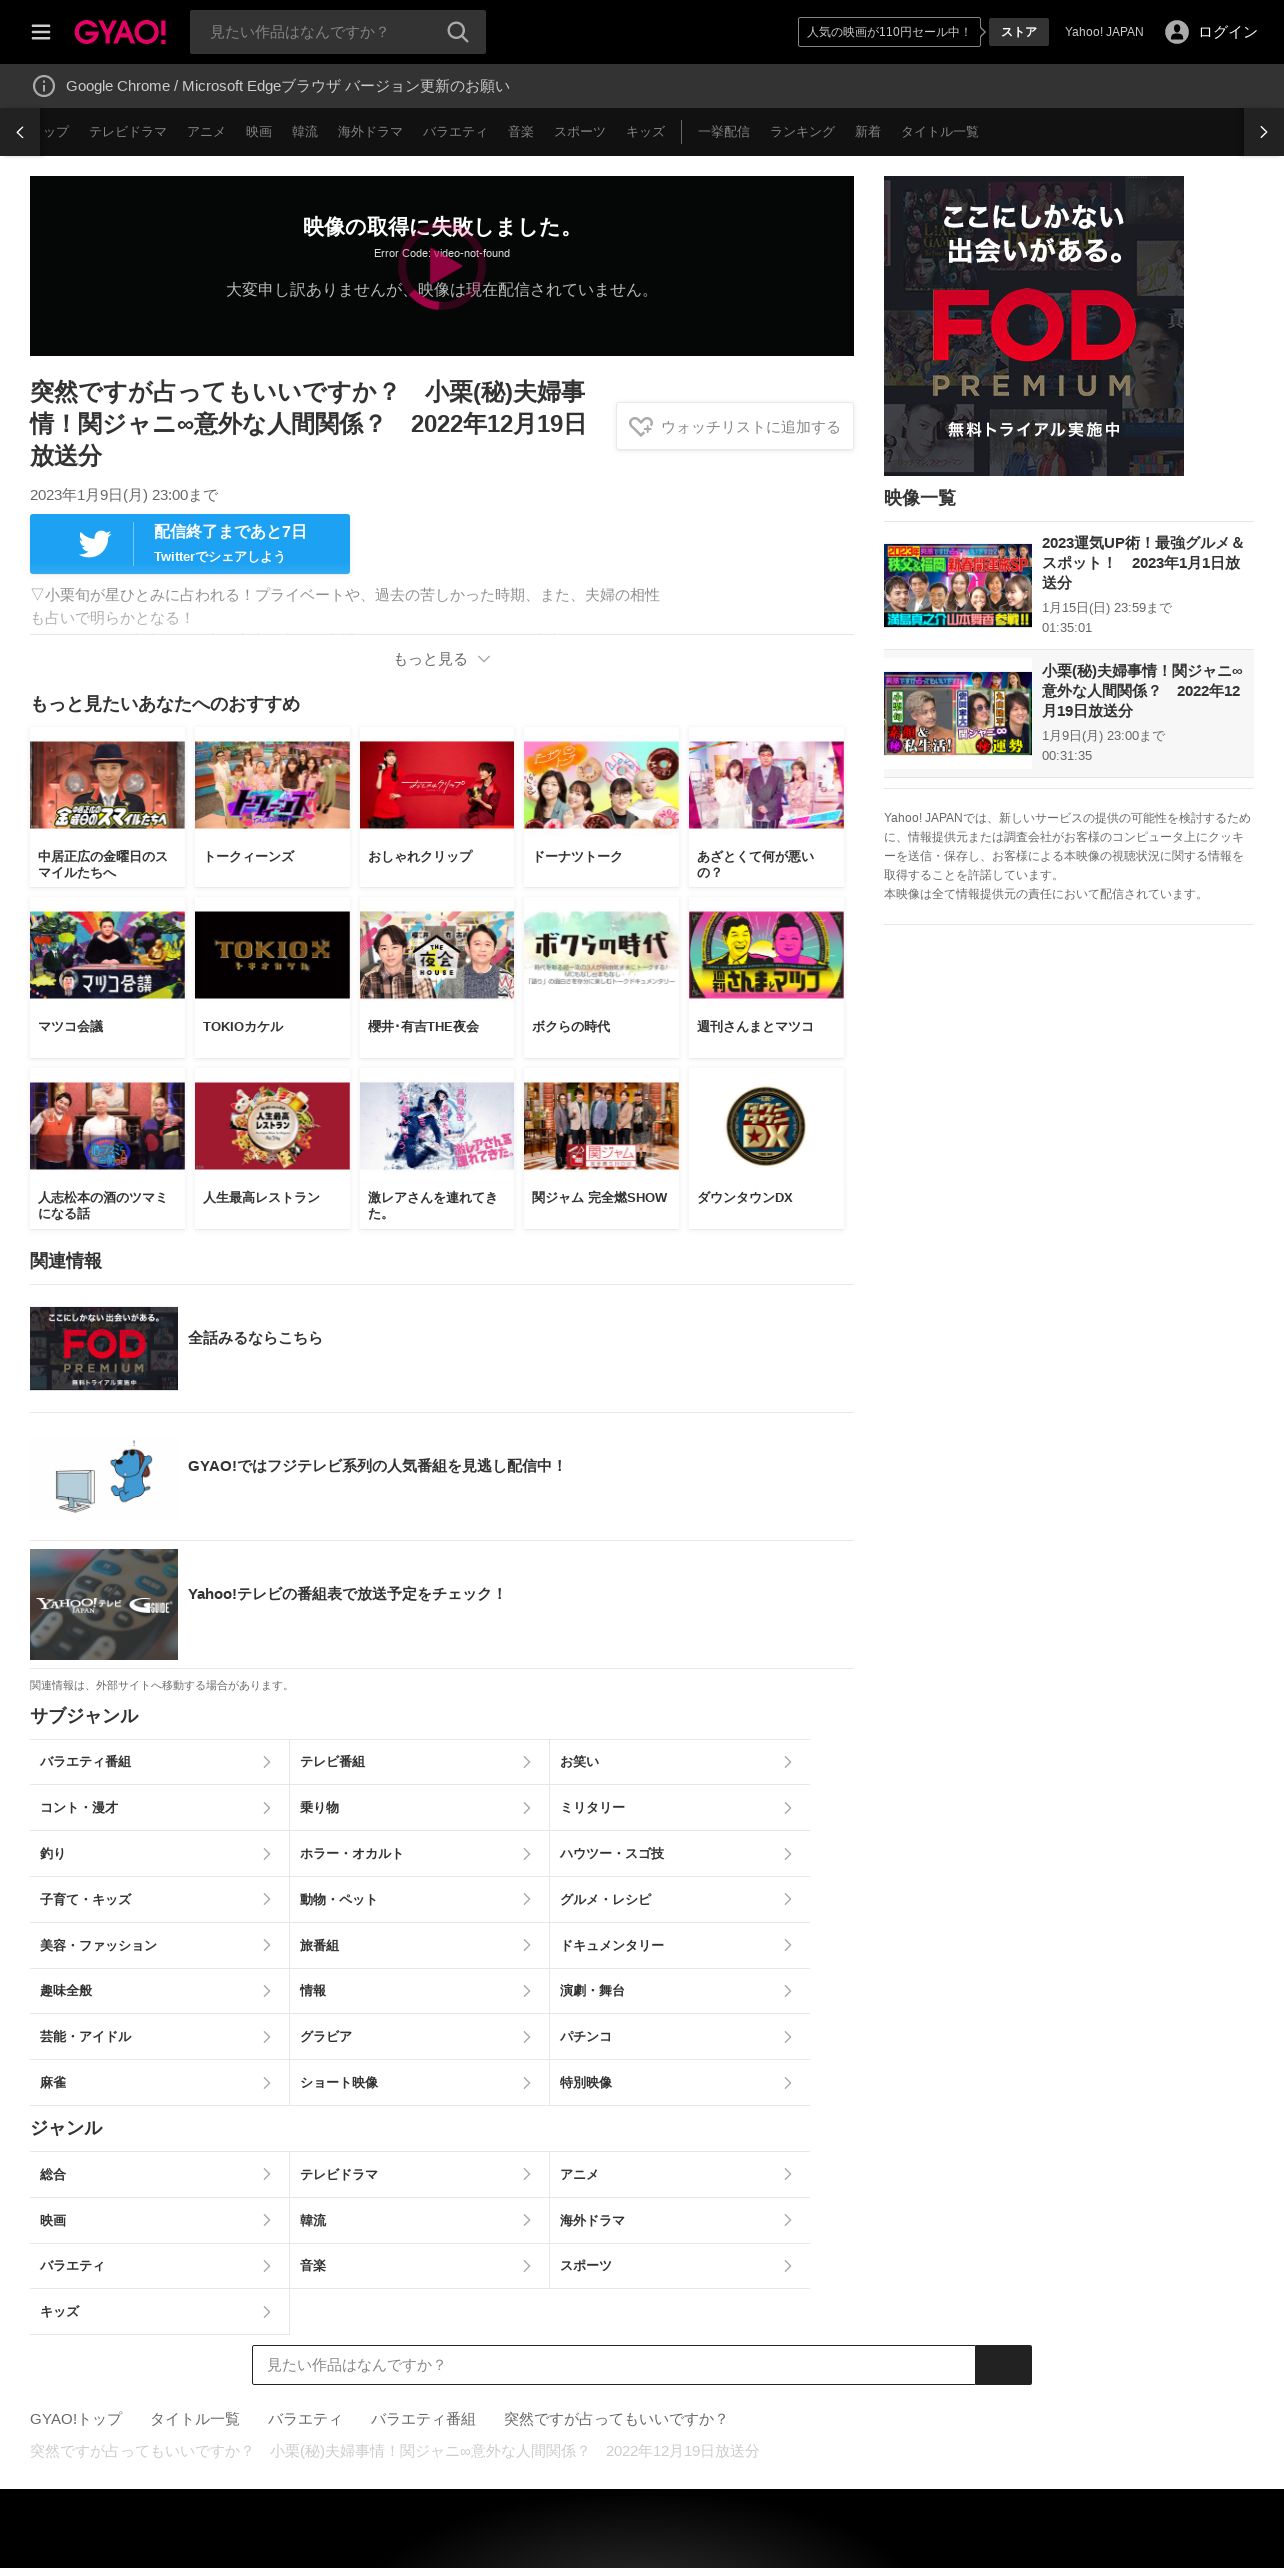Open ドーナツトーク thumbnail
This screenshot has width=1284, height=2568.
[x=601, y=785]
